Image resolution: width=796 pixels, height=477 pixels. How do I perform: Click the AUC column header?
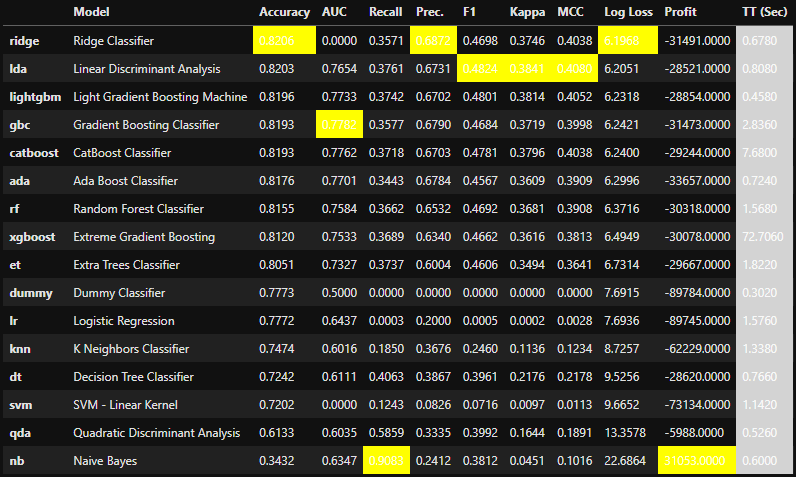click(x=334, y=12)
